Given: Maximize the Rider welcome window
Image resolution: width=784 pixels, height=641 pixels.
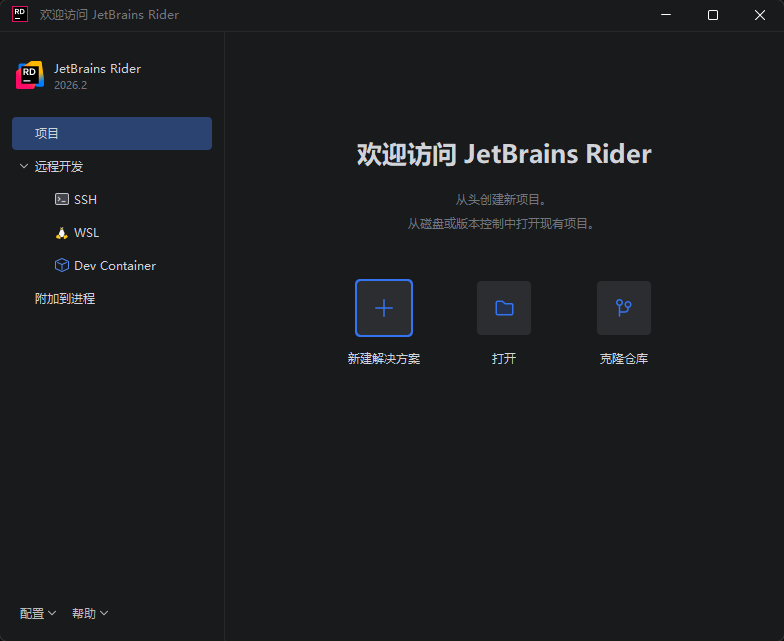Looking at the screenshot, I should point(713,15).
